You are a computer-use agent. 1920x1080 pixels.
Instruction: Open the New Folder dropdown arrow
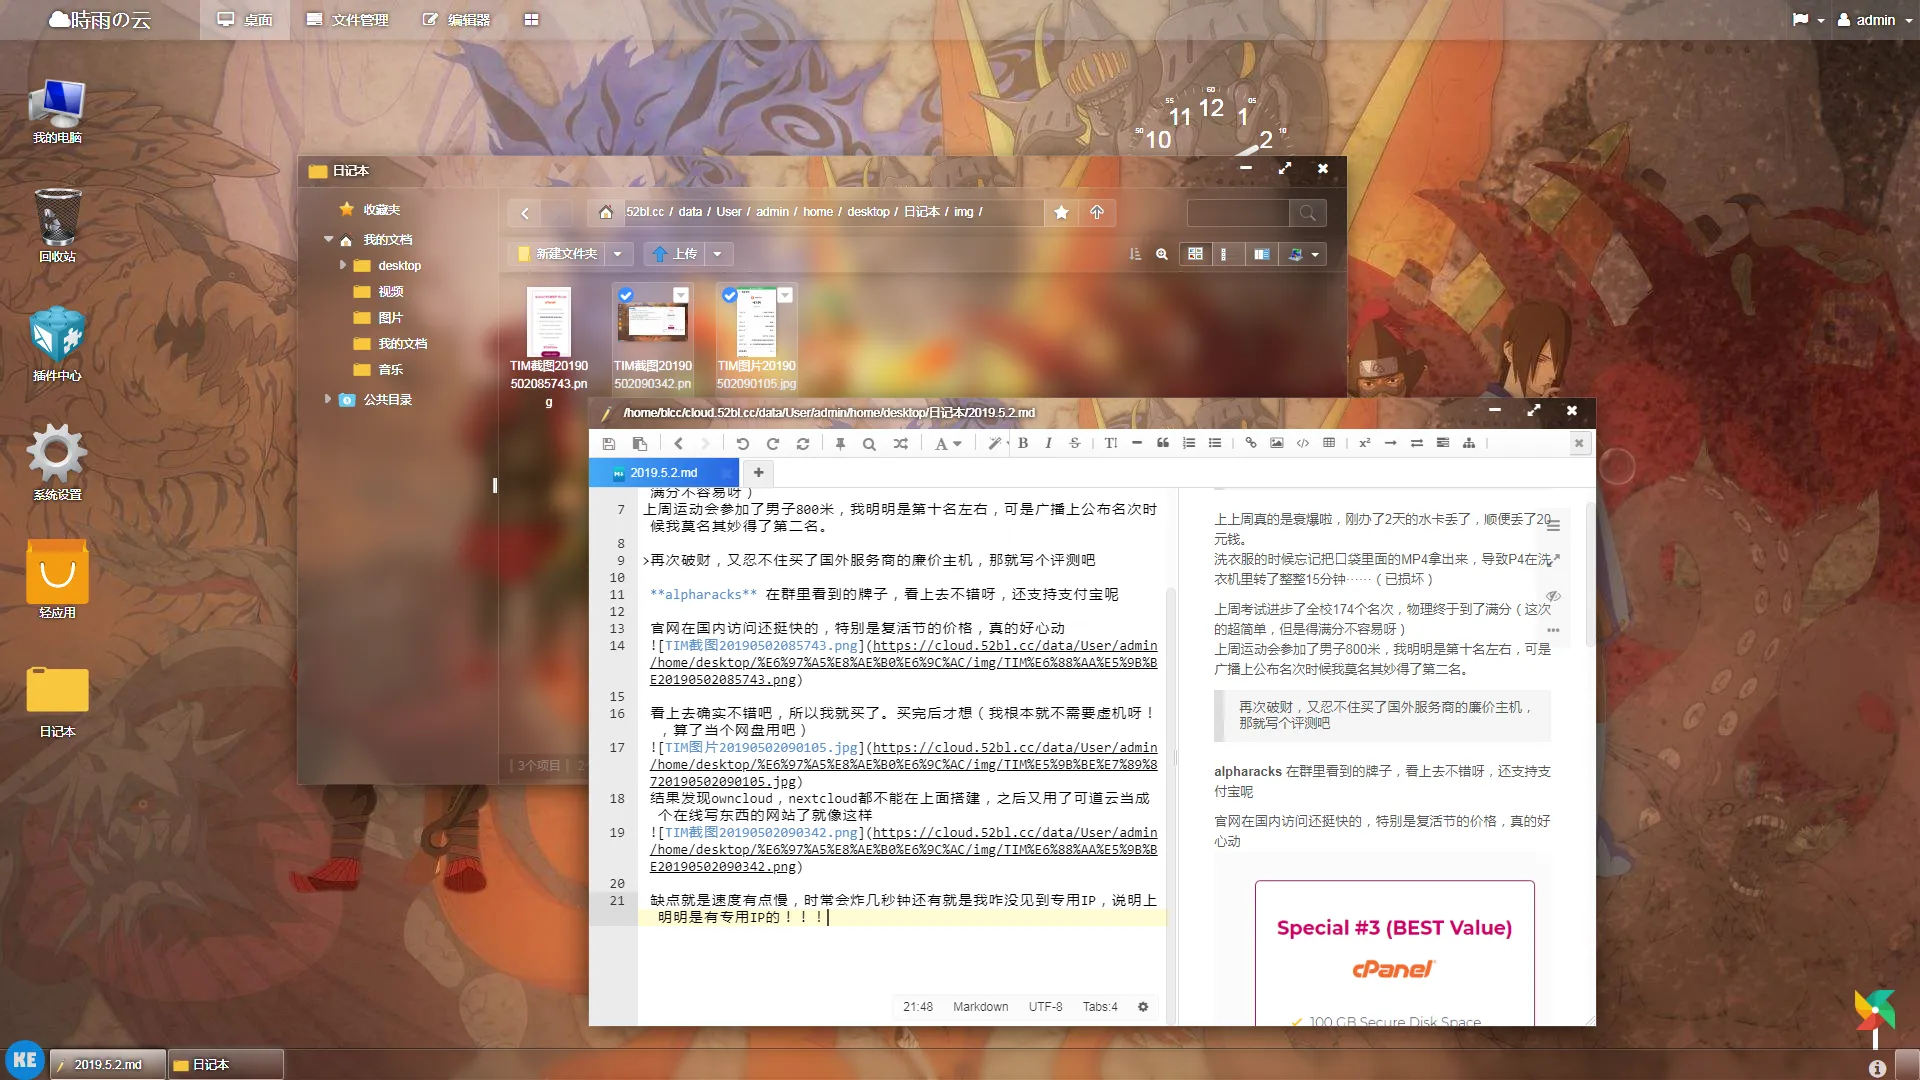(x=618, y=254)
